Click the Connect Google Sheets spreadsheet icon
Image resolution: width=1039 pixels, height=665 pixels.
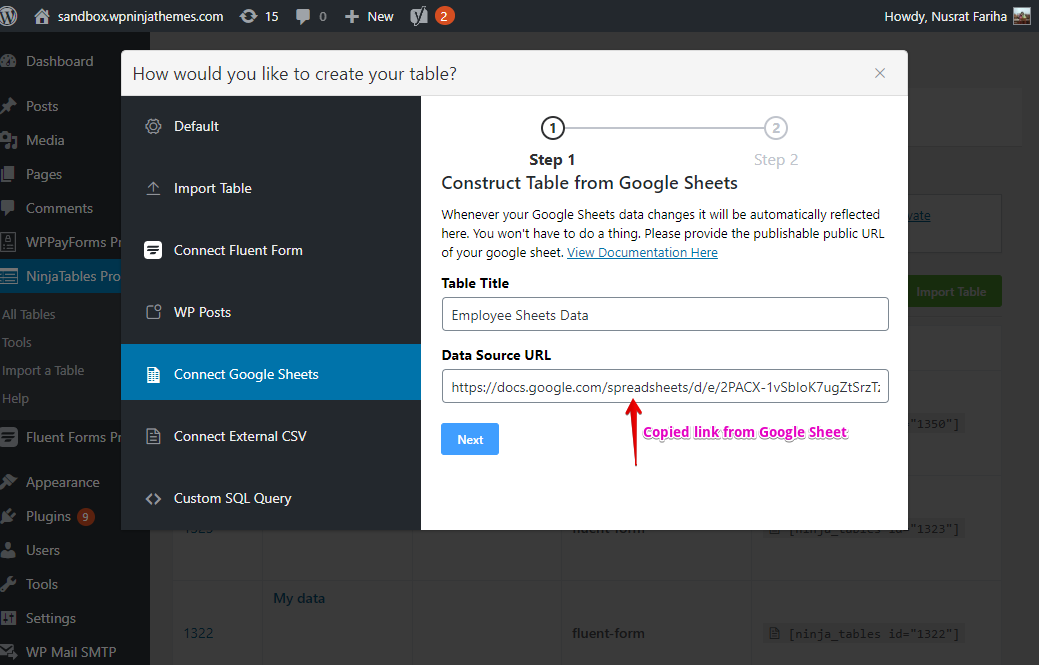(x=153, y=374)
